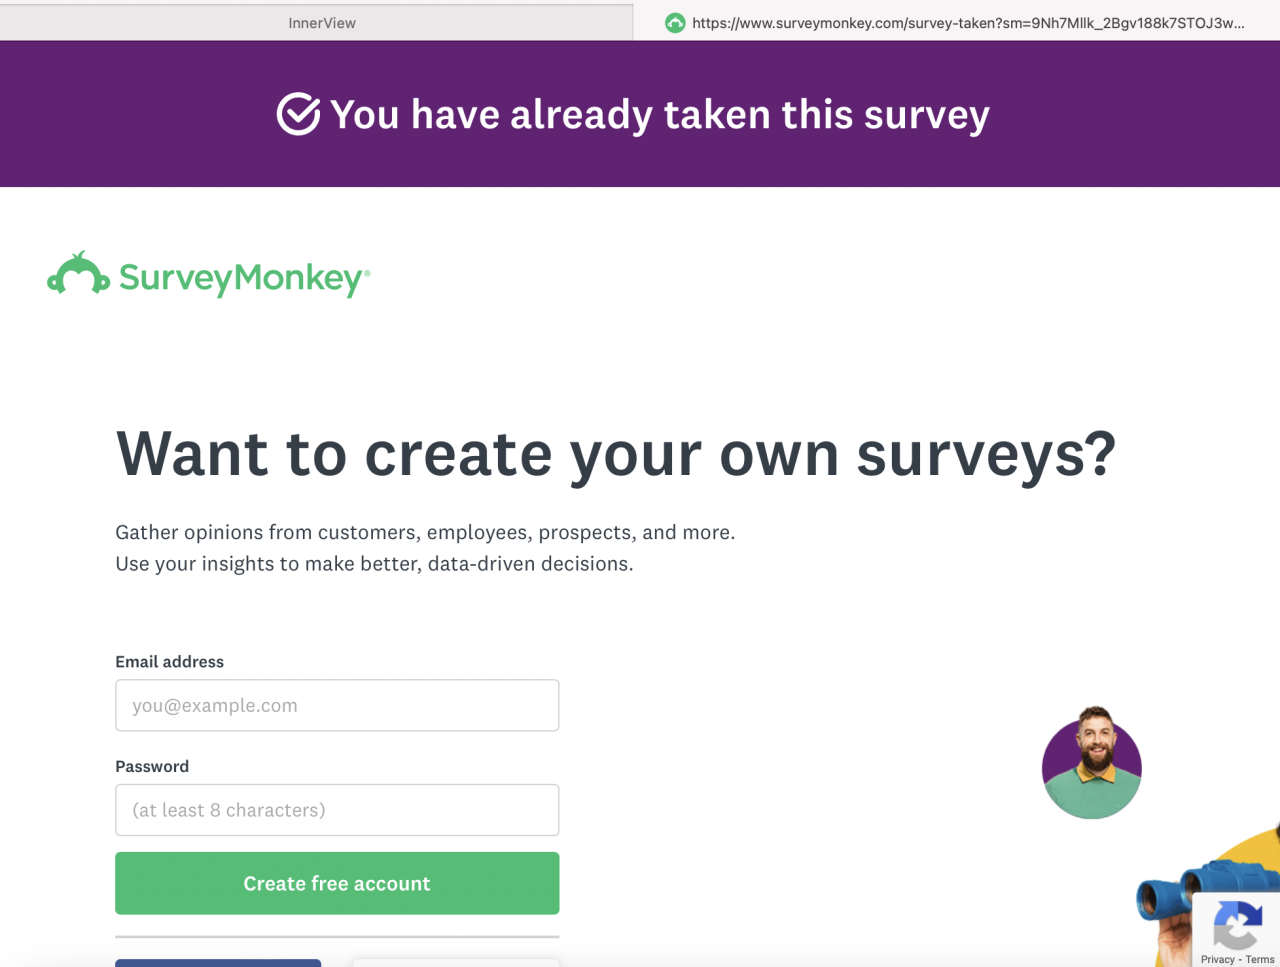This screenshot has width=1280, height=967.
Task: Open the reCAPTCHA Privacy link
Action: pos(1217,959)
